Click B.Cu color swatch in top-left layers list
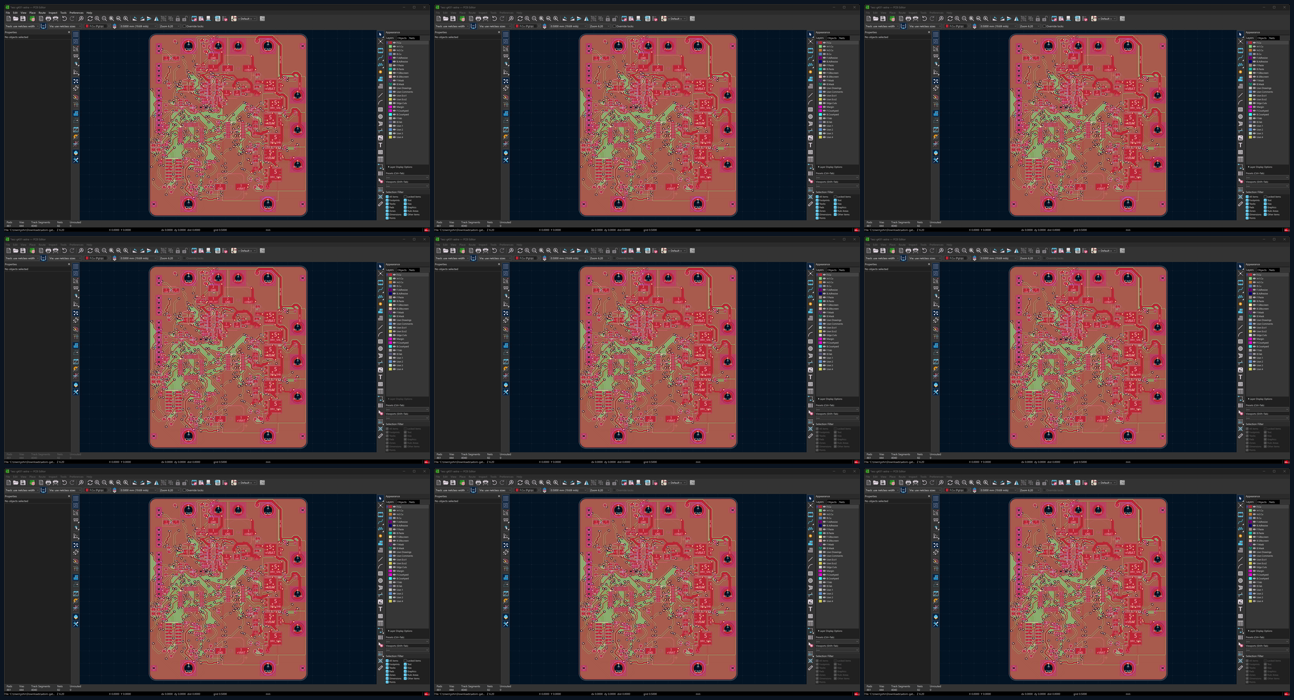Viewport: 1294px width, 700px height. point(390,53)
